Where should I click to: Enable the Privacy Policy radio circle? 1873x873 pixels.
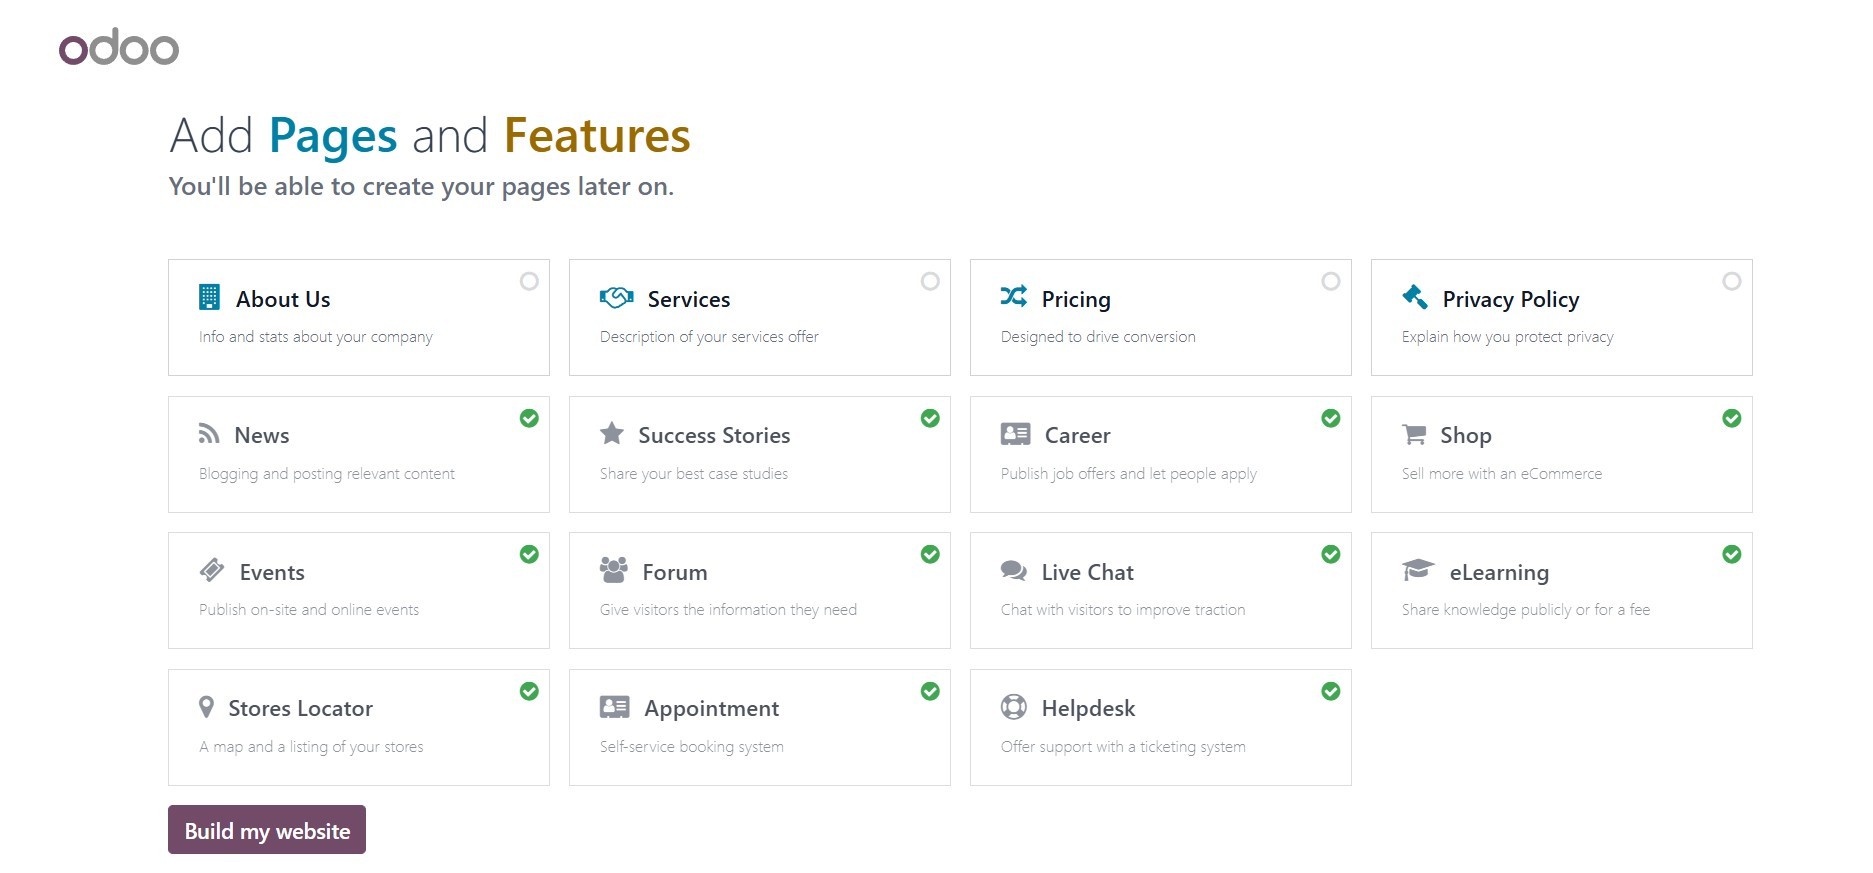coord(1731,281)
